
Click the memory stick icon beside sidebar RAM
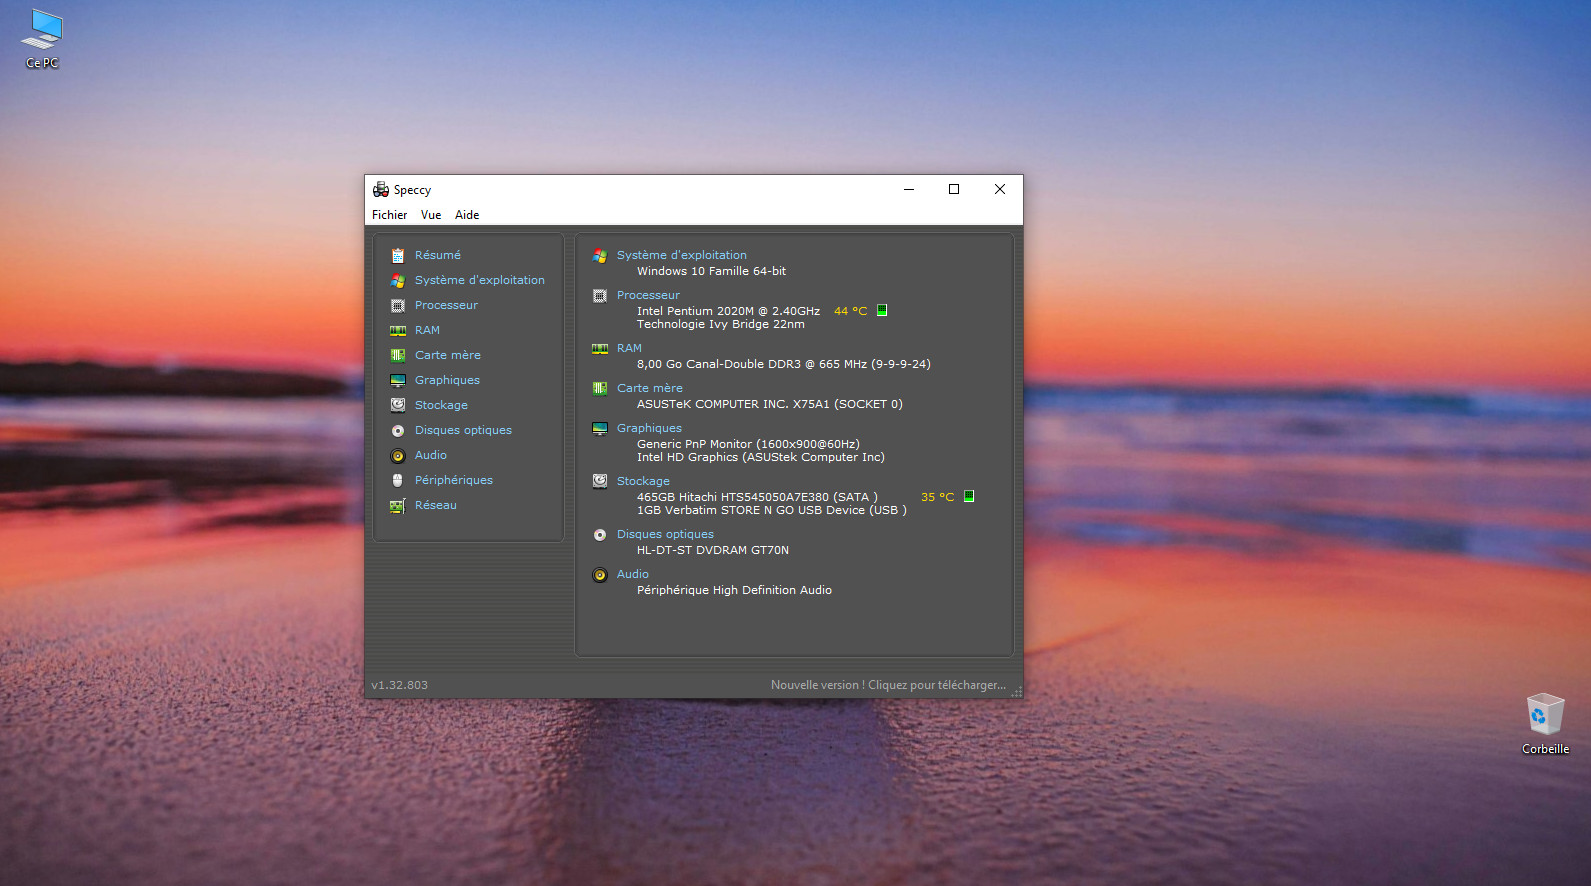[398, 330]
